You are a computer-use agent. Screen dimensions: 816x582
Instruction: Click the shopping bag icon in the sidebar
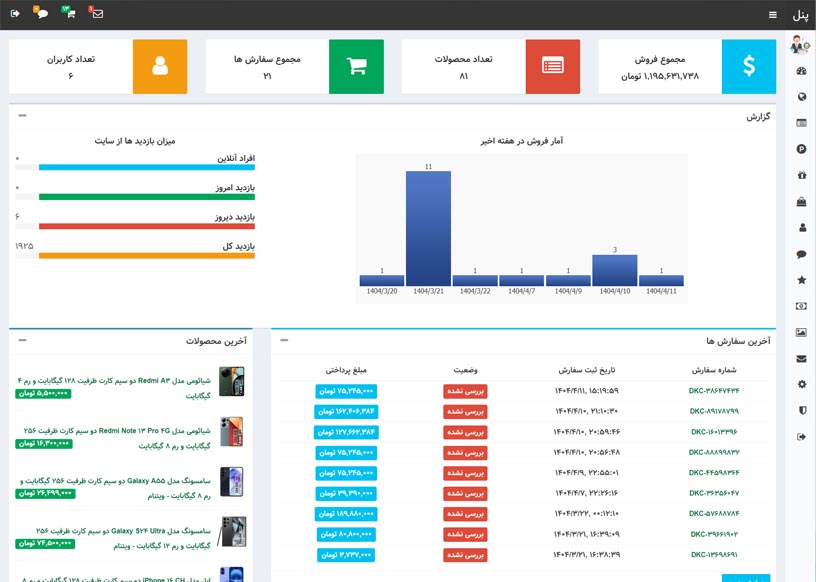(x=801, y=201)
